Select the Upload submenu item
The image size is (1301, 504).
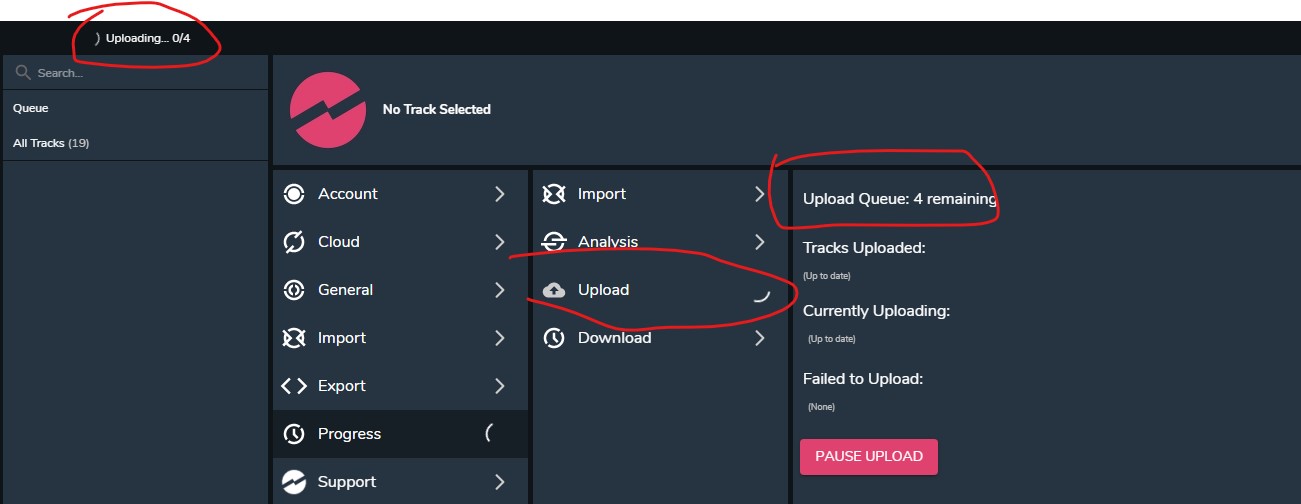click(604, 290)
